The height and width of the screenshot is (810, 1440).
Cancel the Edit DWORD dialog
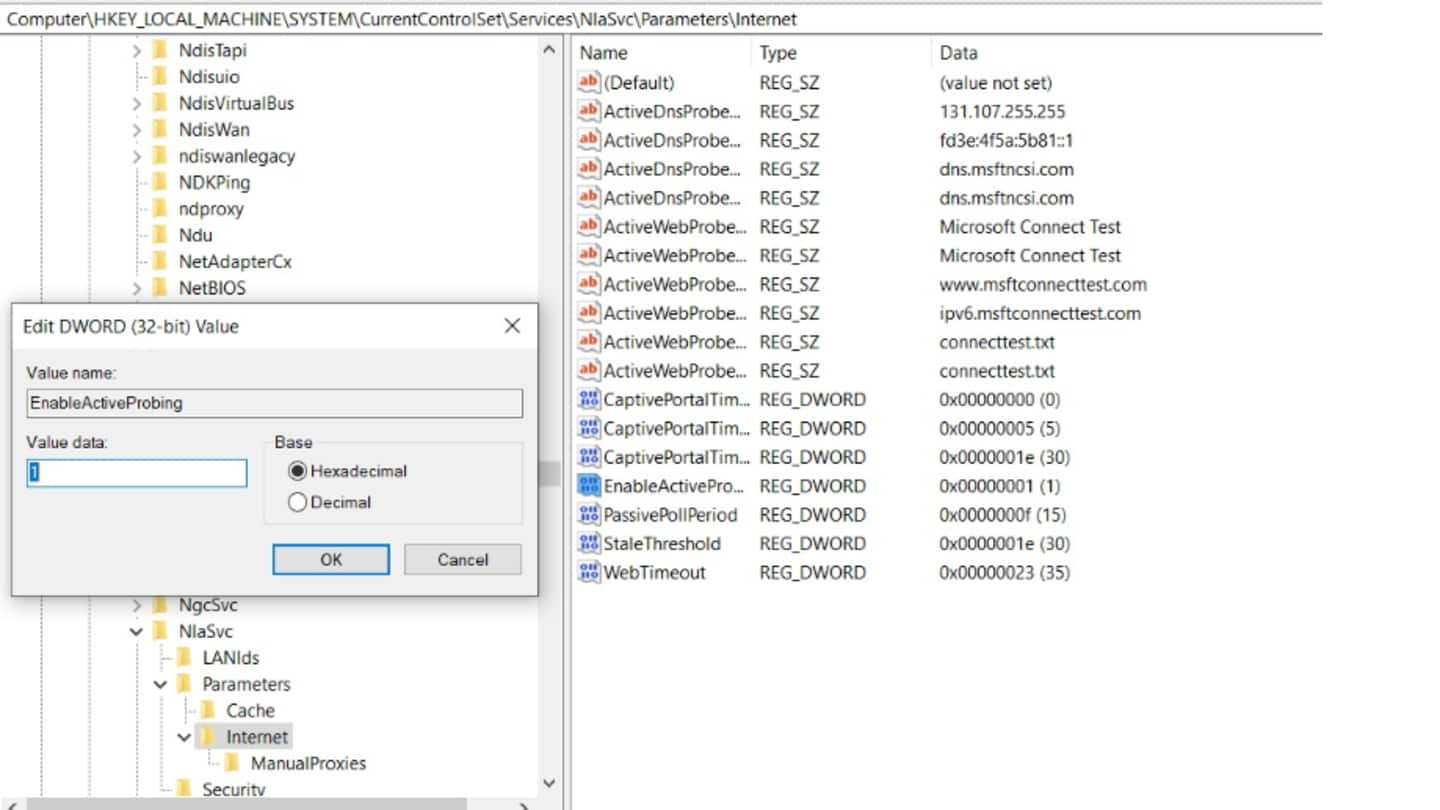pos(463,560)
